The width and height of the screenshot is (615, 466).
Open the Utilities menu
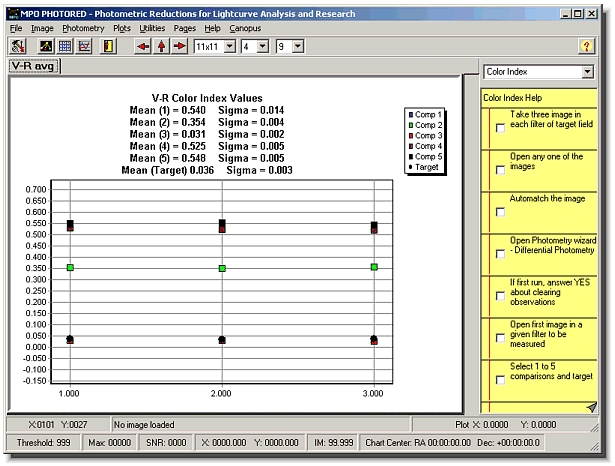point(152,28)
